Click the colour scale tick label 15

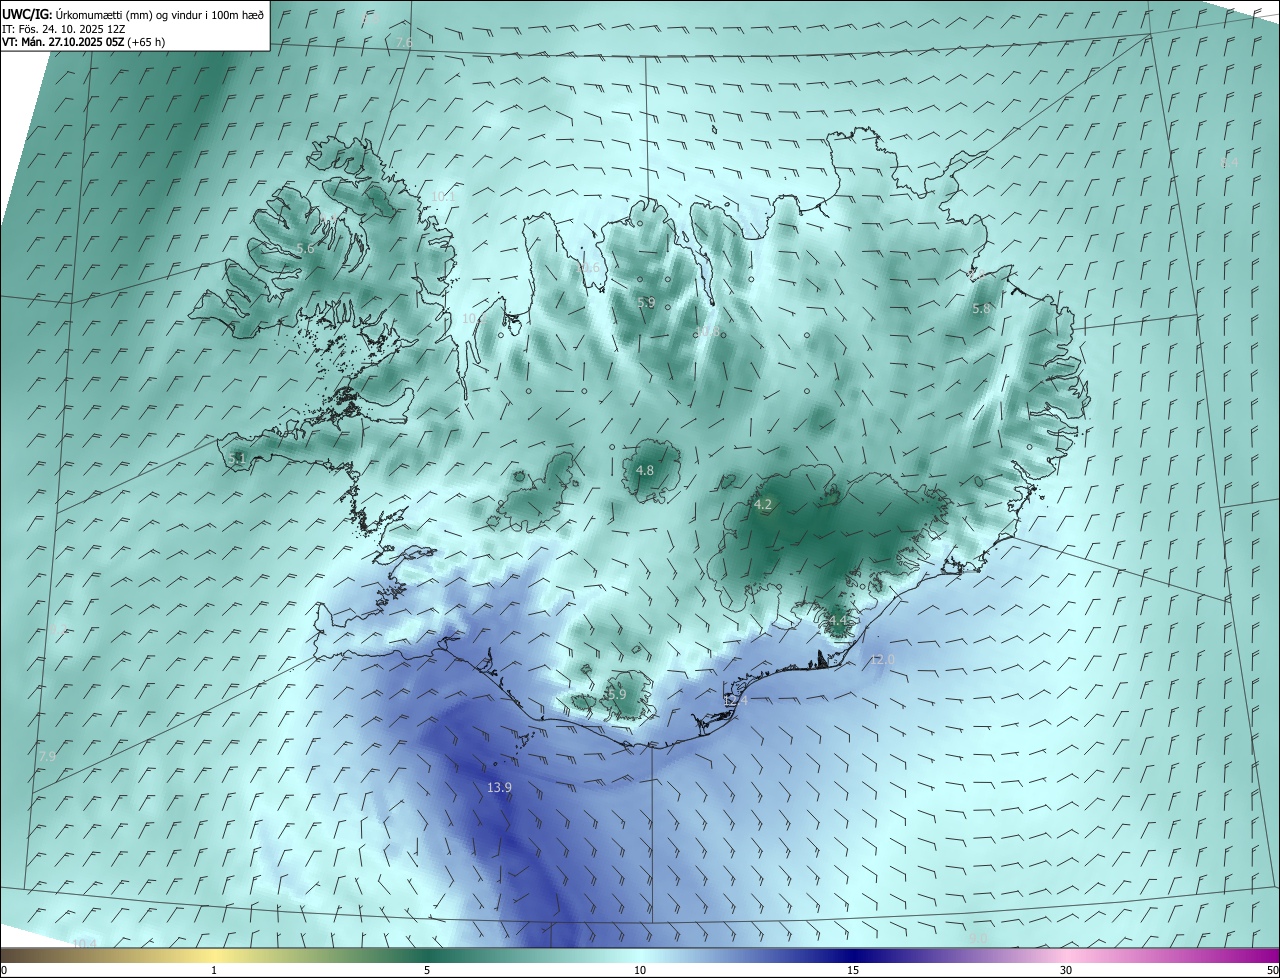853,970
